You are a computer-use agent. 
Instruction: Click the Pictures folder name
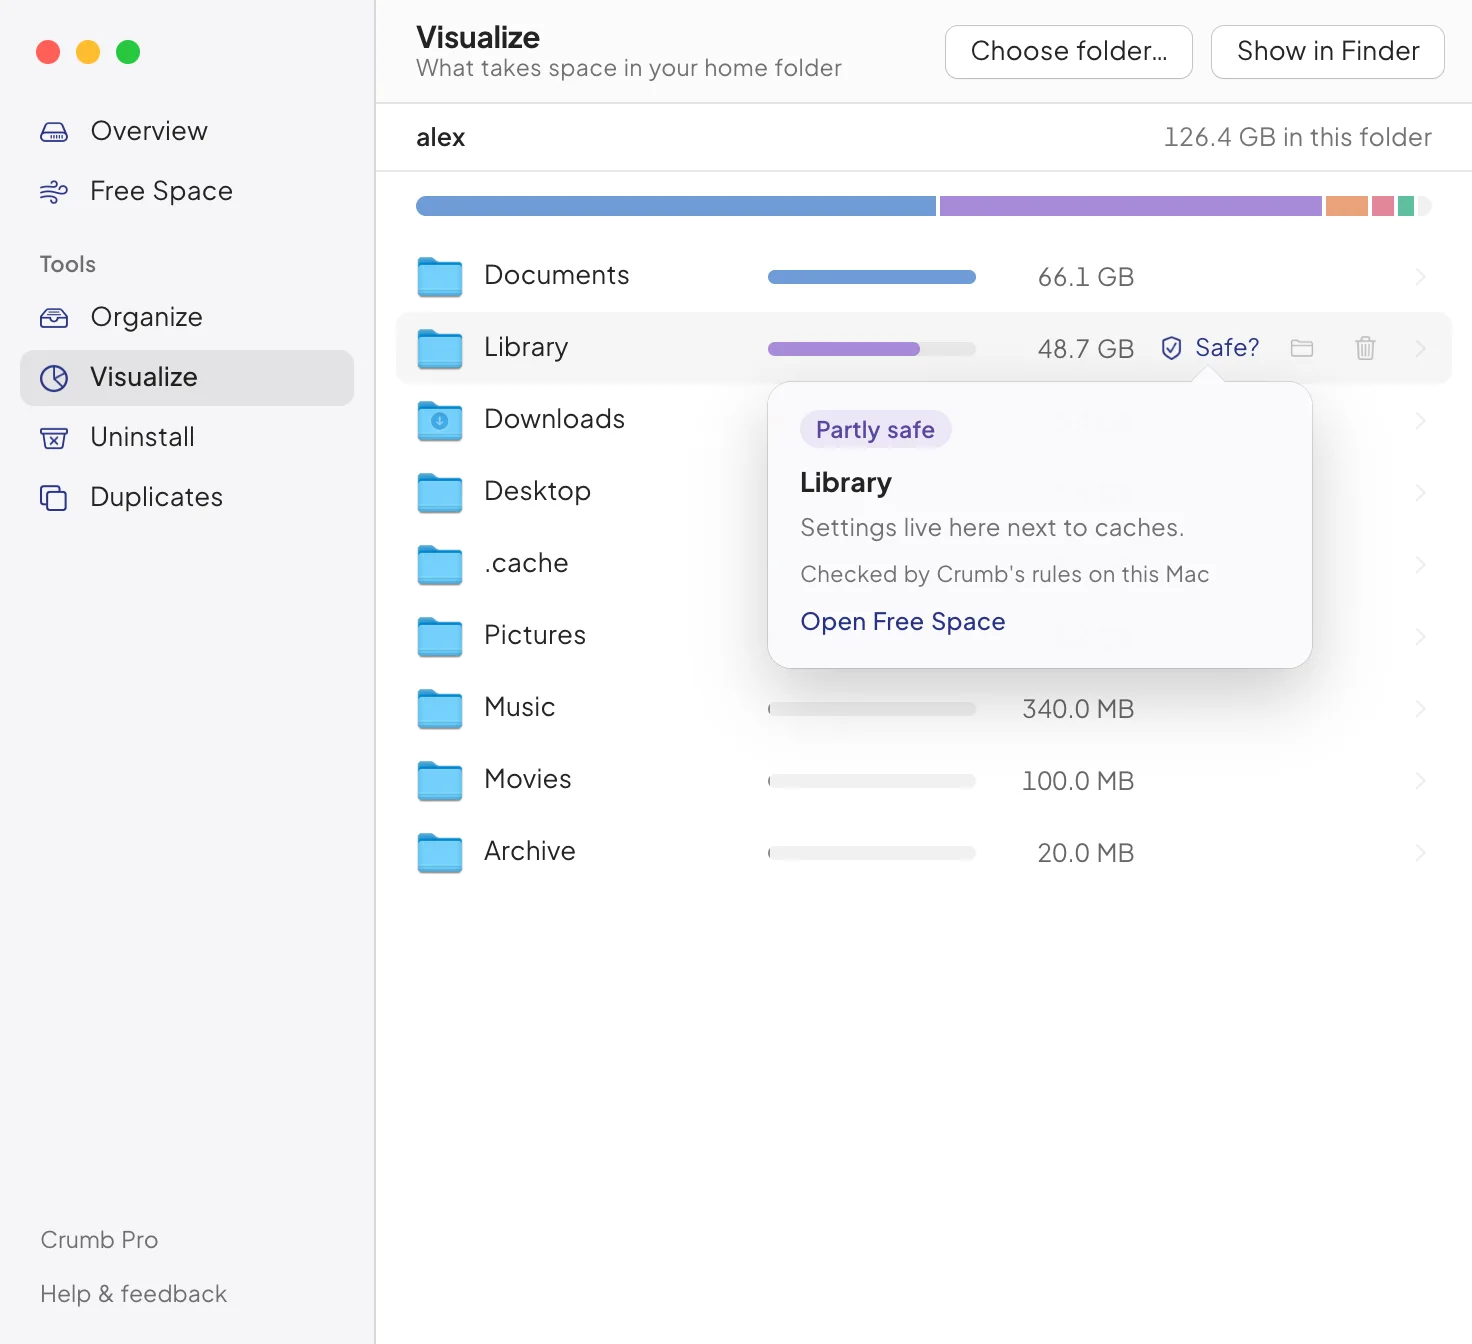pyautogui.click(x=535, y=636)
